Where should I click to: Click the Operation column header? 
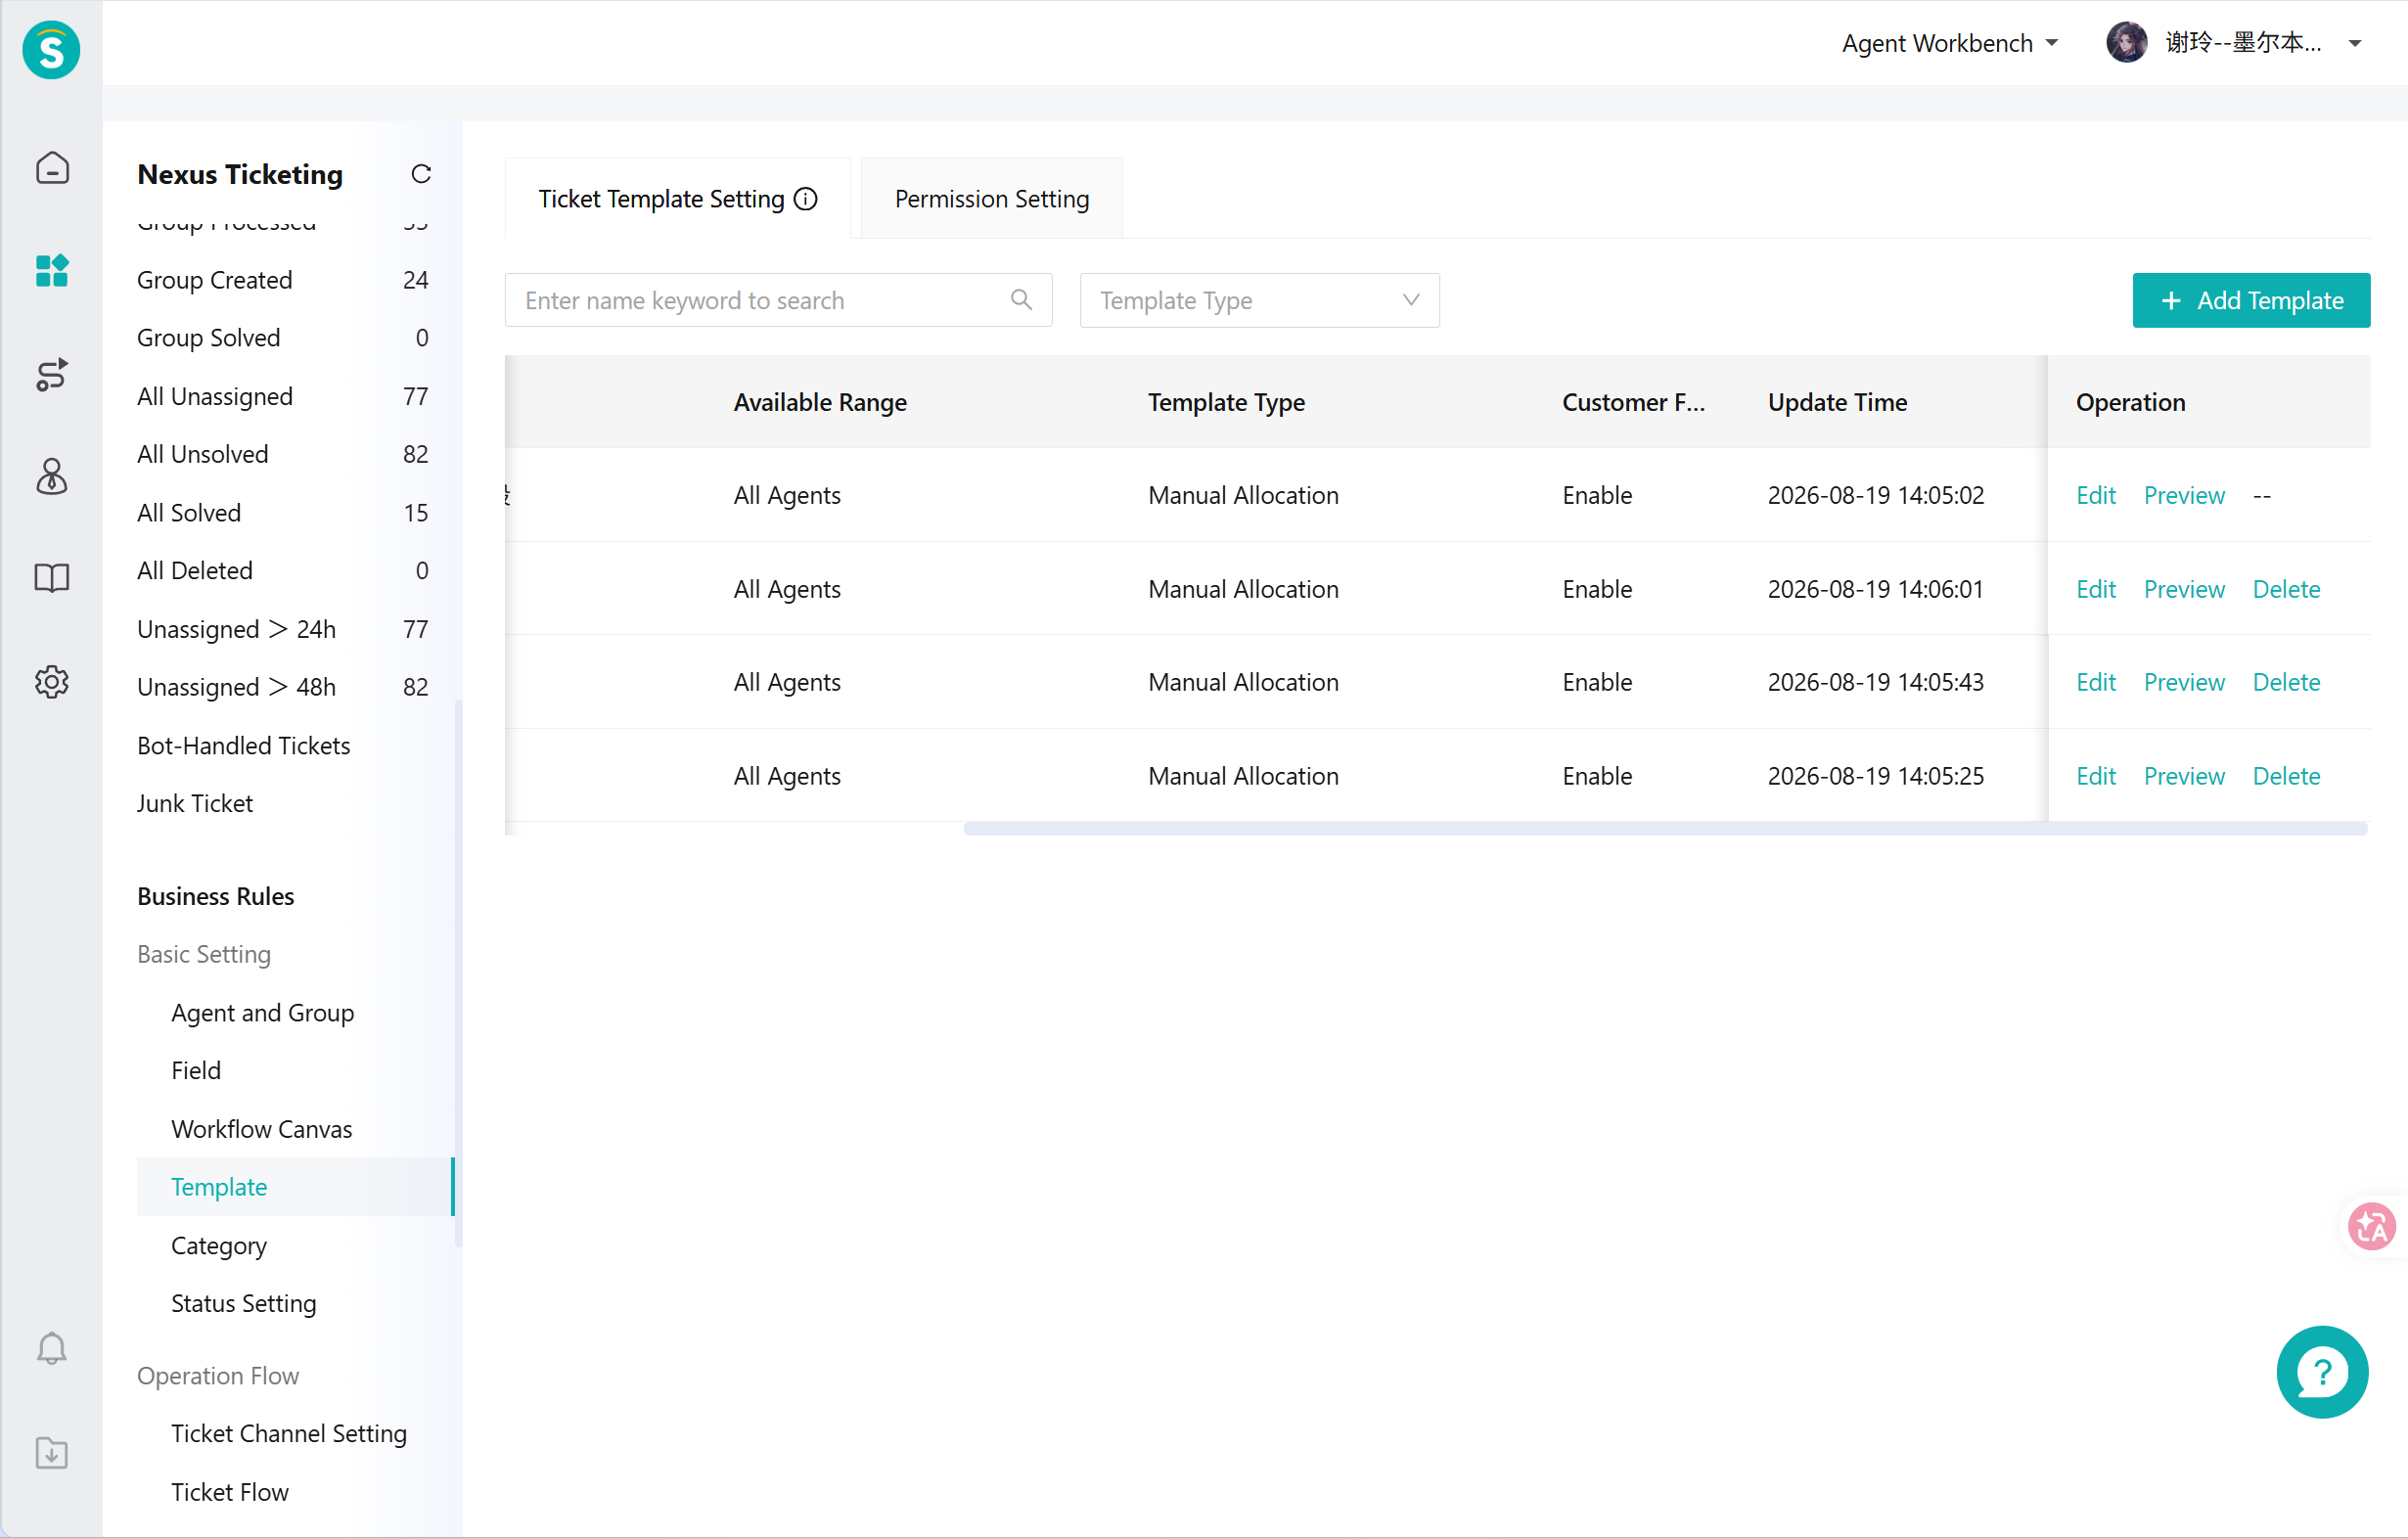[2130, 402]
